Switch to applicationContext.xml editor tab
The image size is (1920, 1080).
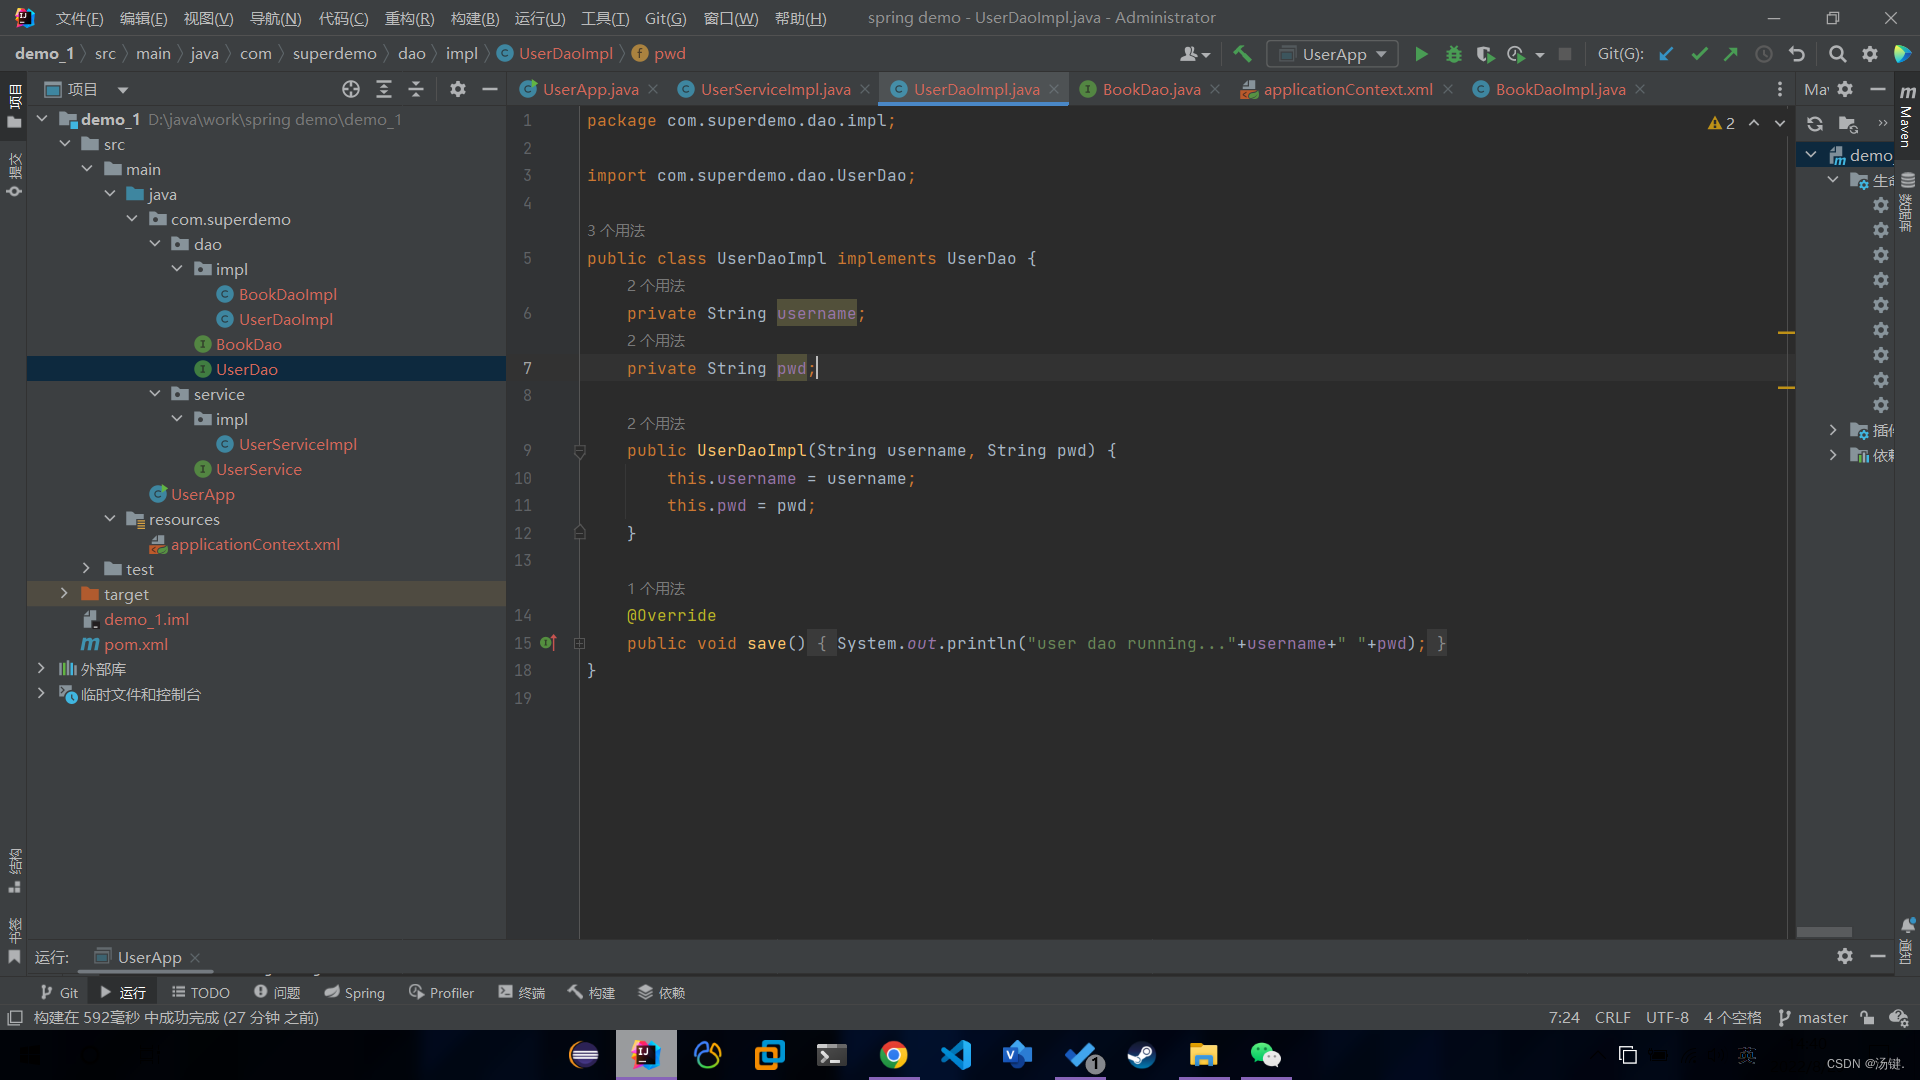[1346, 89]
